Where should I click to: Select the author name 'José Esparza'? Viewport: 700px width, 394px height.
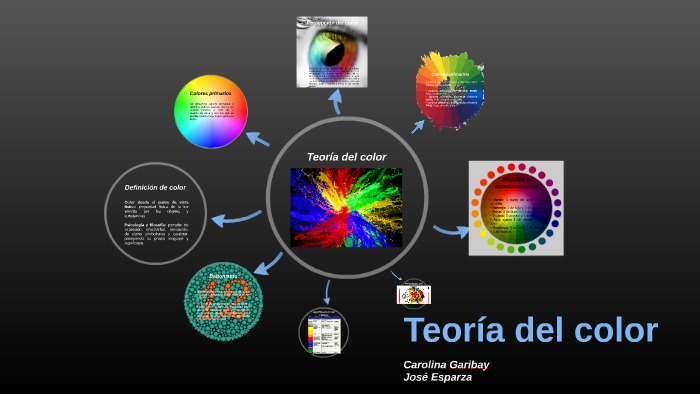coord(438,377)
